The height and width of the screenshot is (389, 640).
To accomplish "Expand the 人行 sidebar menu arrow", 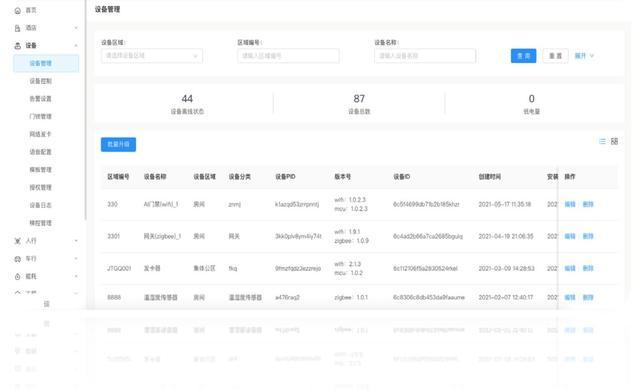I will (x=76, y=241).
